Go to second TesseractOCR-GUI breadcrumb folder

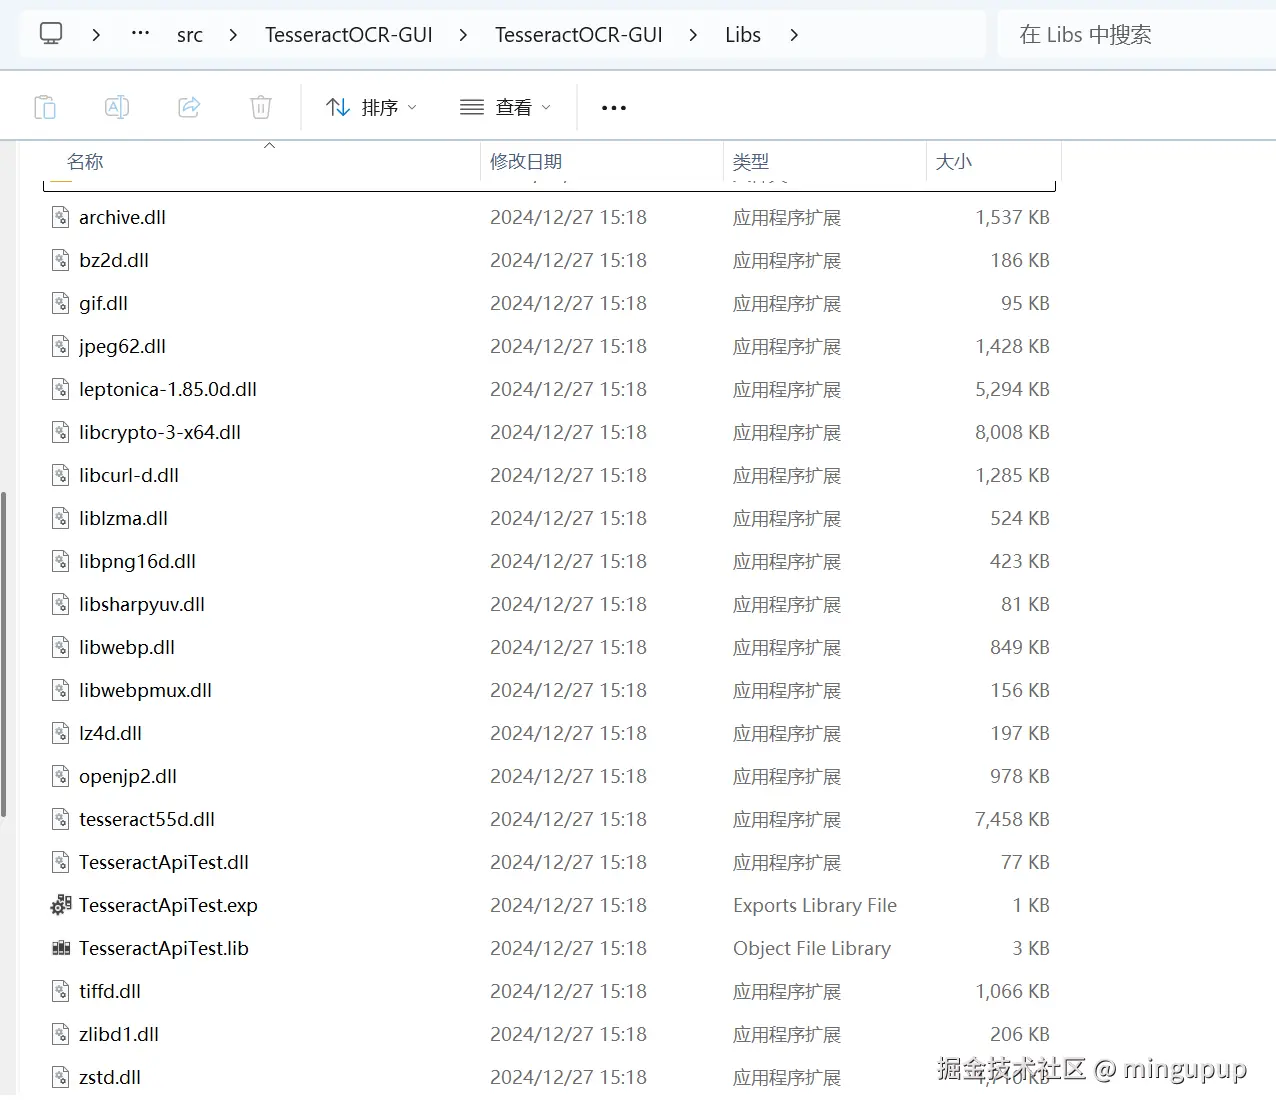[579, 35]
